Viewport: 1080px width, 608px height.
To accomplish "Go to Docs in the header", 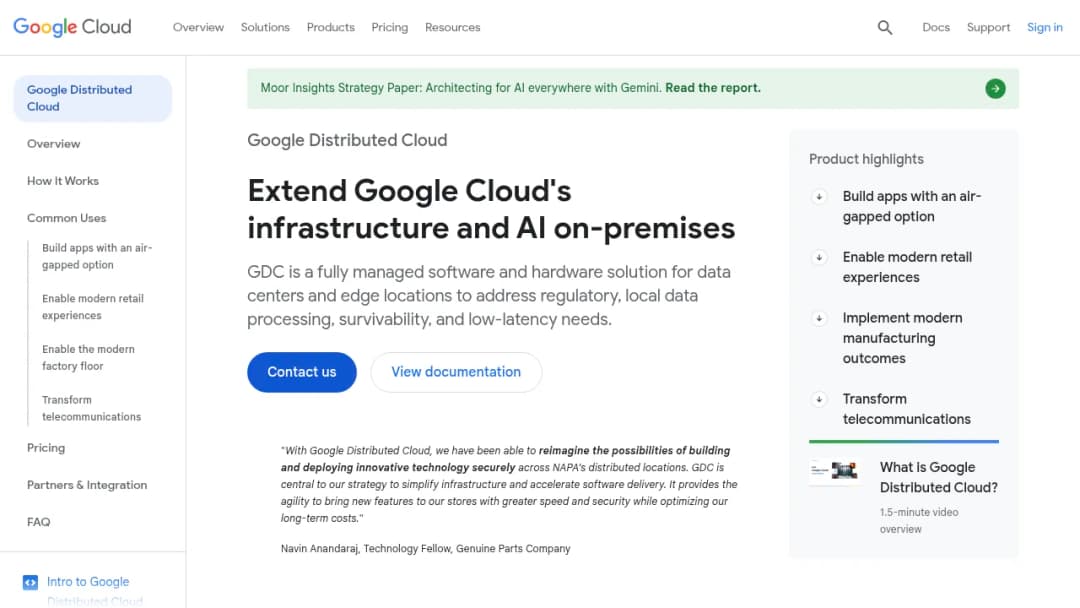I will click(x=936, y=28).
